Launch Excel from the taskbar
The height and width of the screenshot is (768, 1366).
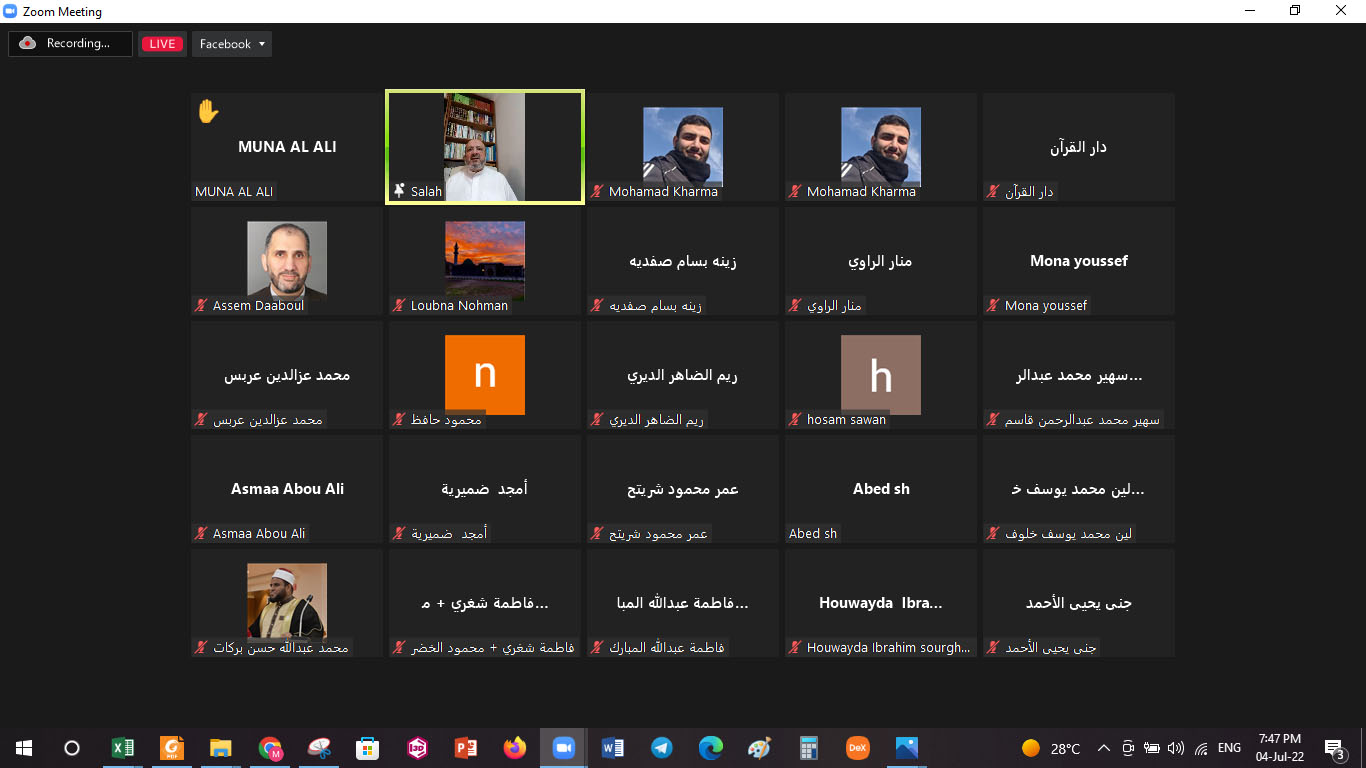[122, 748]
